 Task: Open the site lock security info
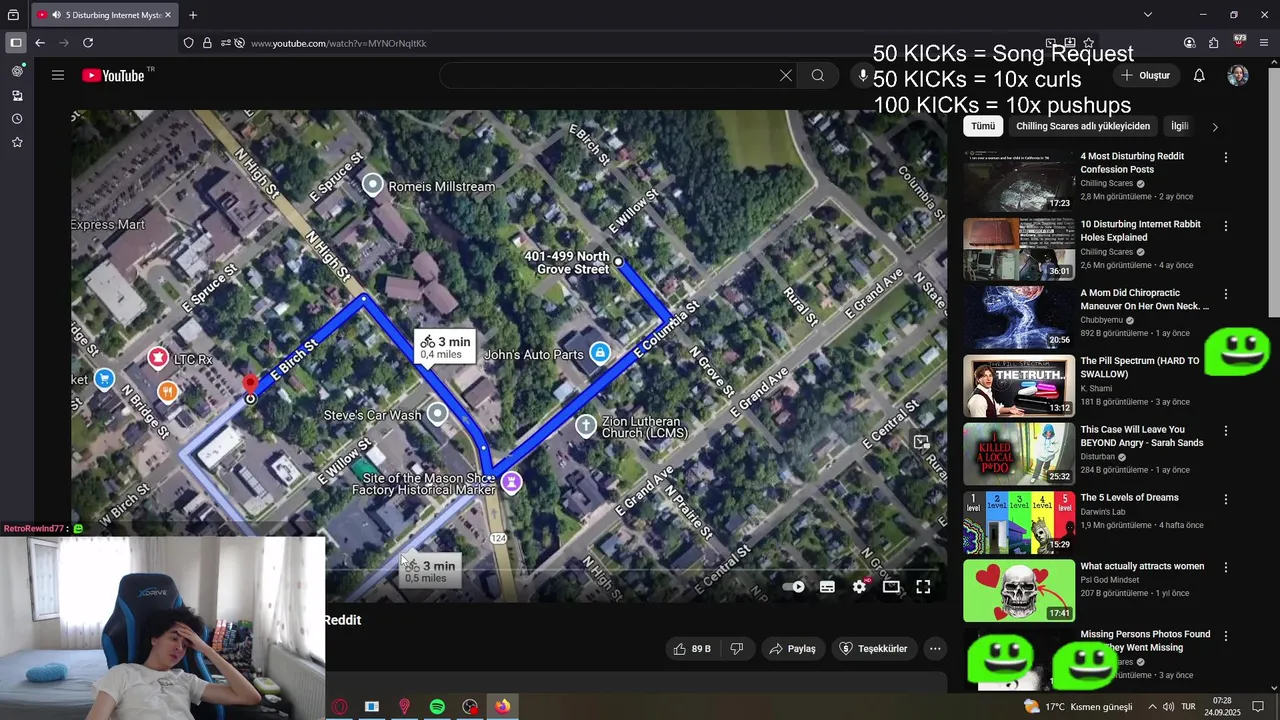(x=207, y=43)
